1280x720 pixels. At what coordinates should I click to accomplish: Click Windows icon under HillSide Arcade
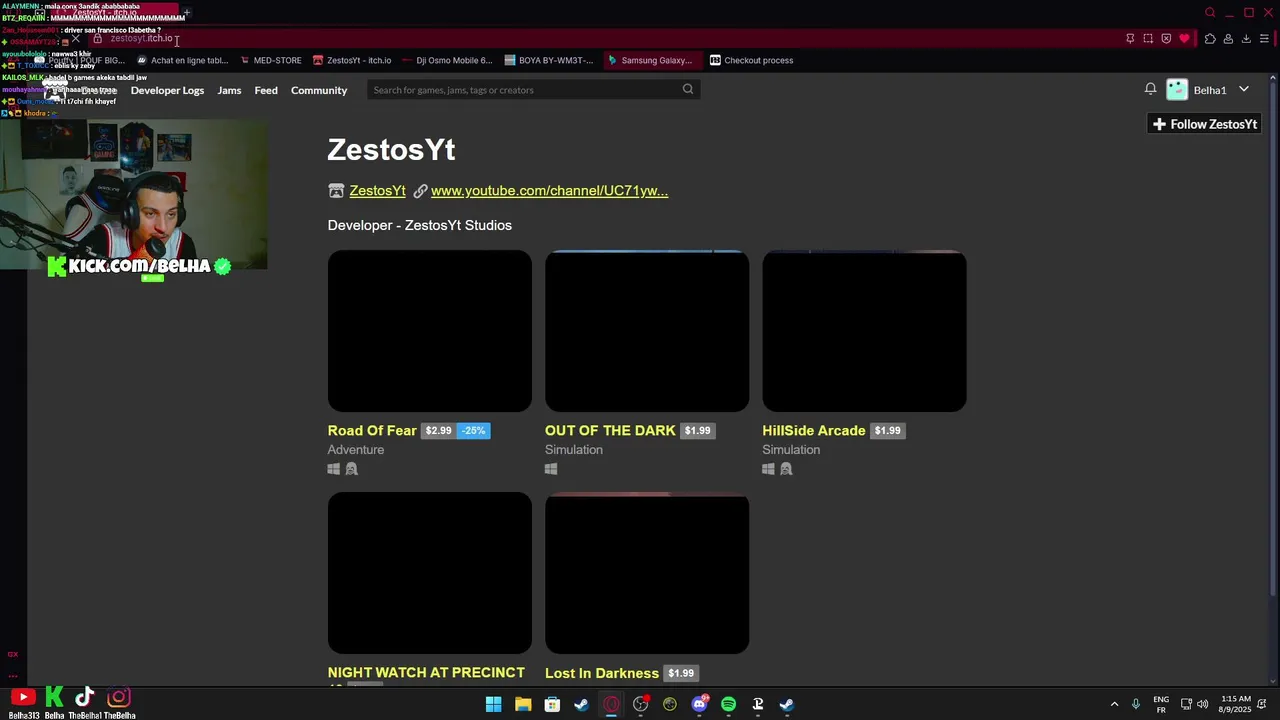click(768, 469)
